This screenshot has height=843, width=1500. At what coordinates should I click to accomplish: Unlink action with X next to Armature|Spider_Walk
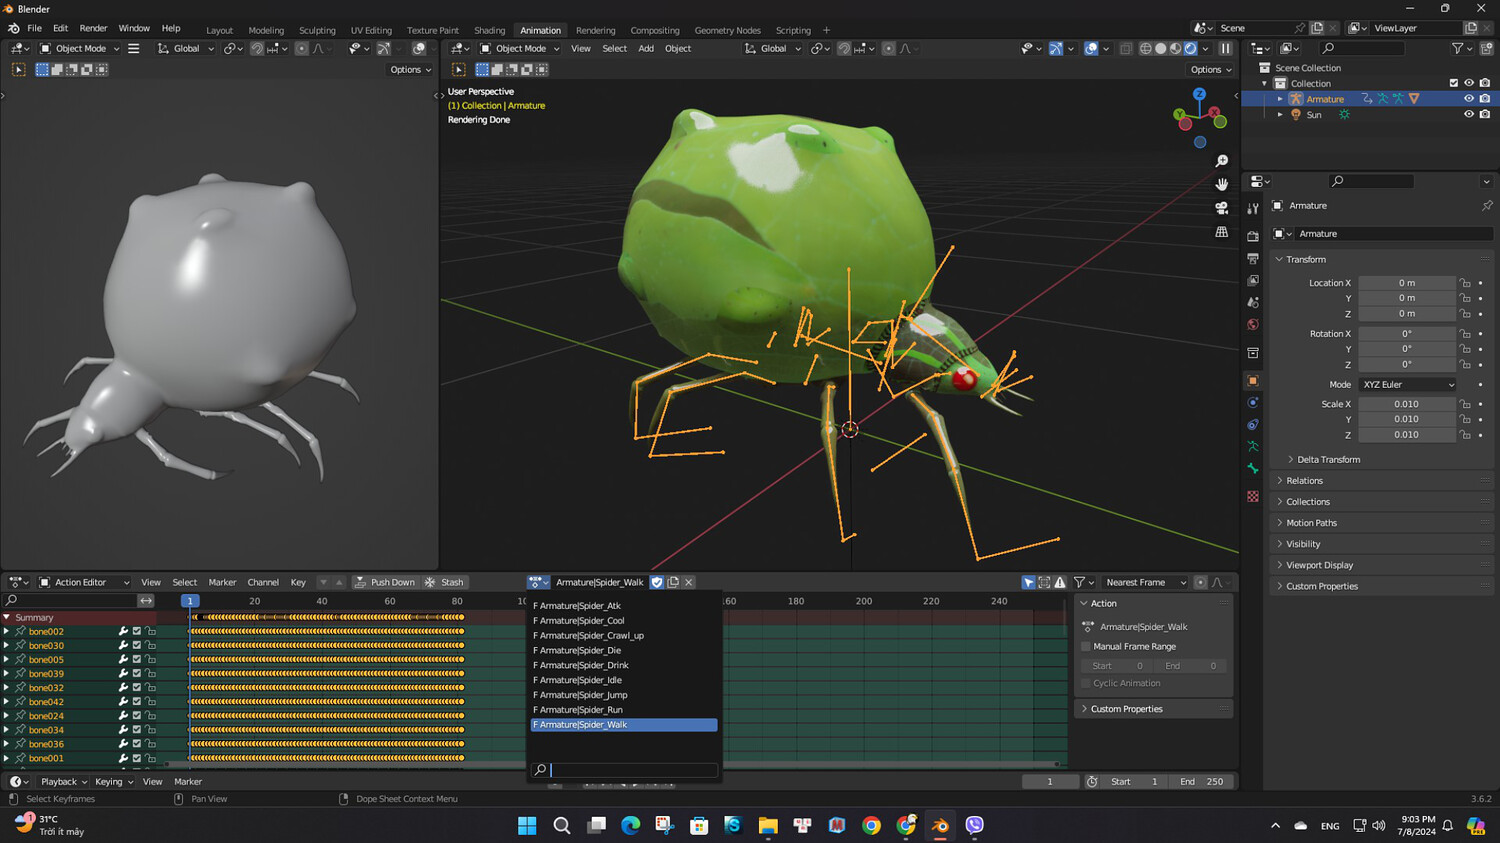pos(689,582)
